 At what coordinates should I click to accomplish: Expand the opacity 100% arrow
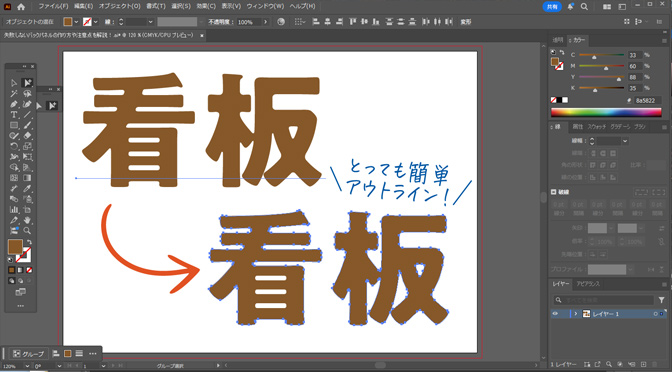(265, 22)
